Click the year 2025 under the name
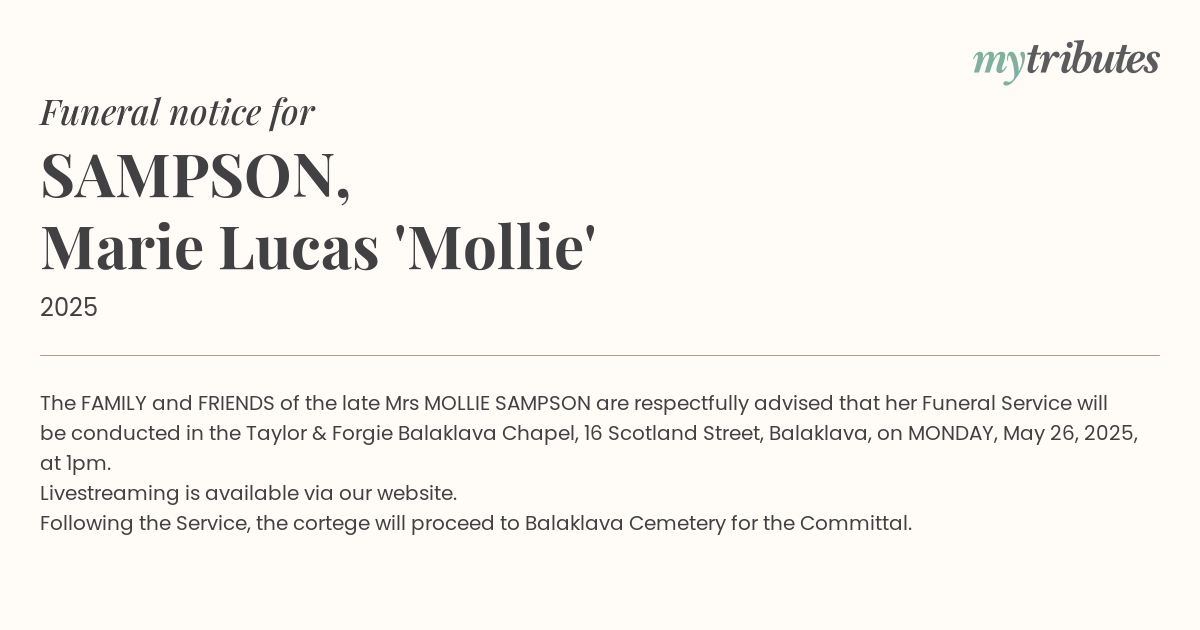 pos(69,307)
